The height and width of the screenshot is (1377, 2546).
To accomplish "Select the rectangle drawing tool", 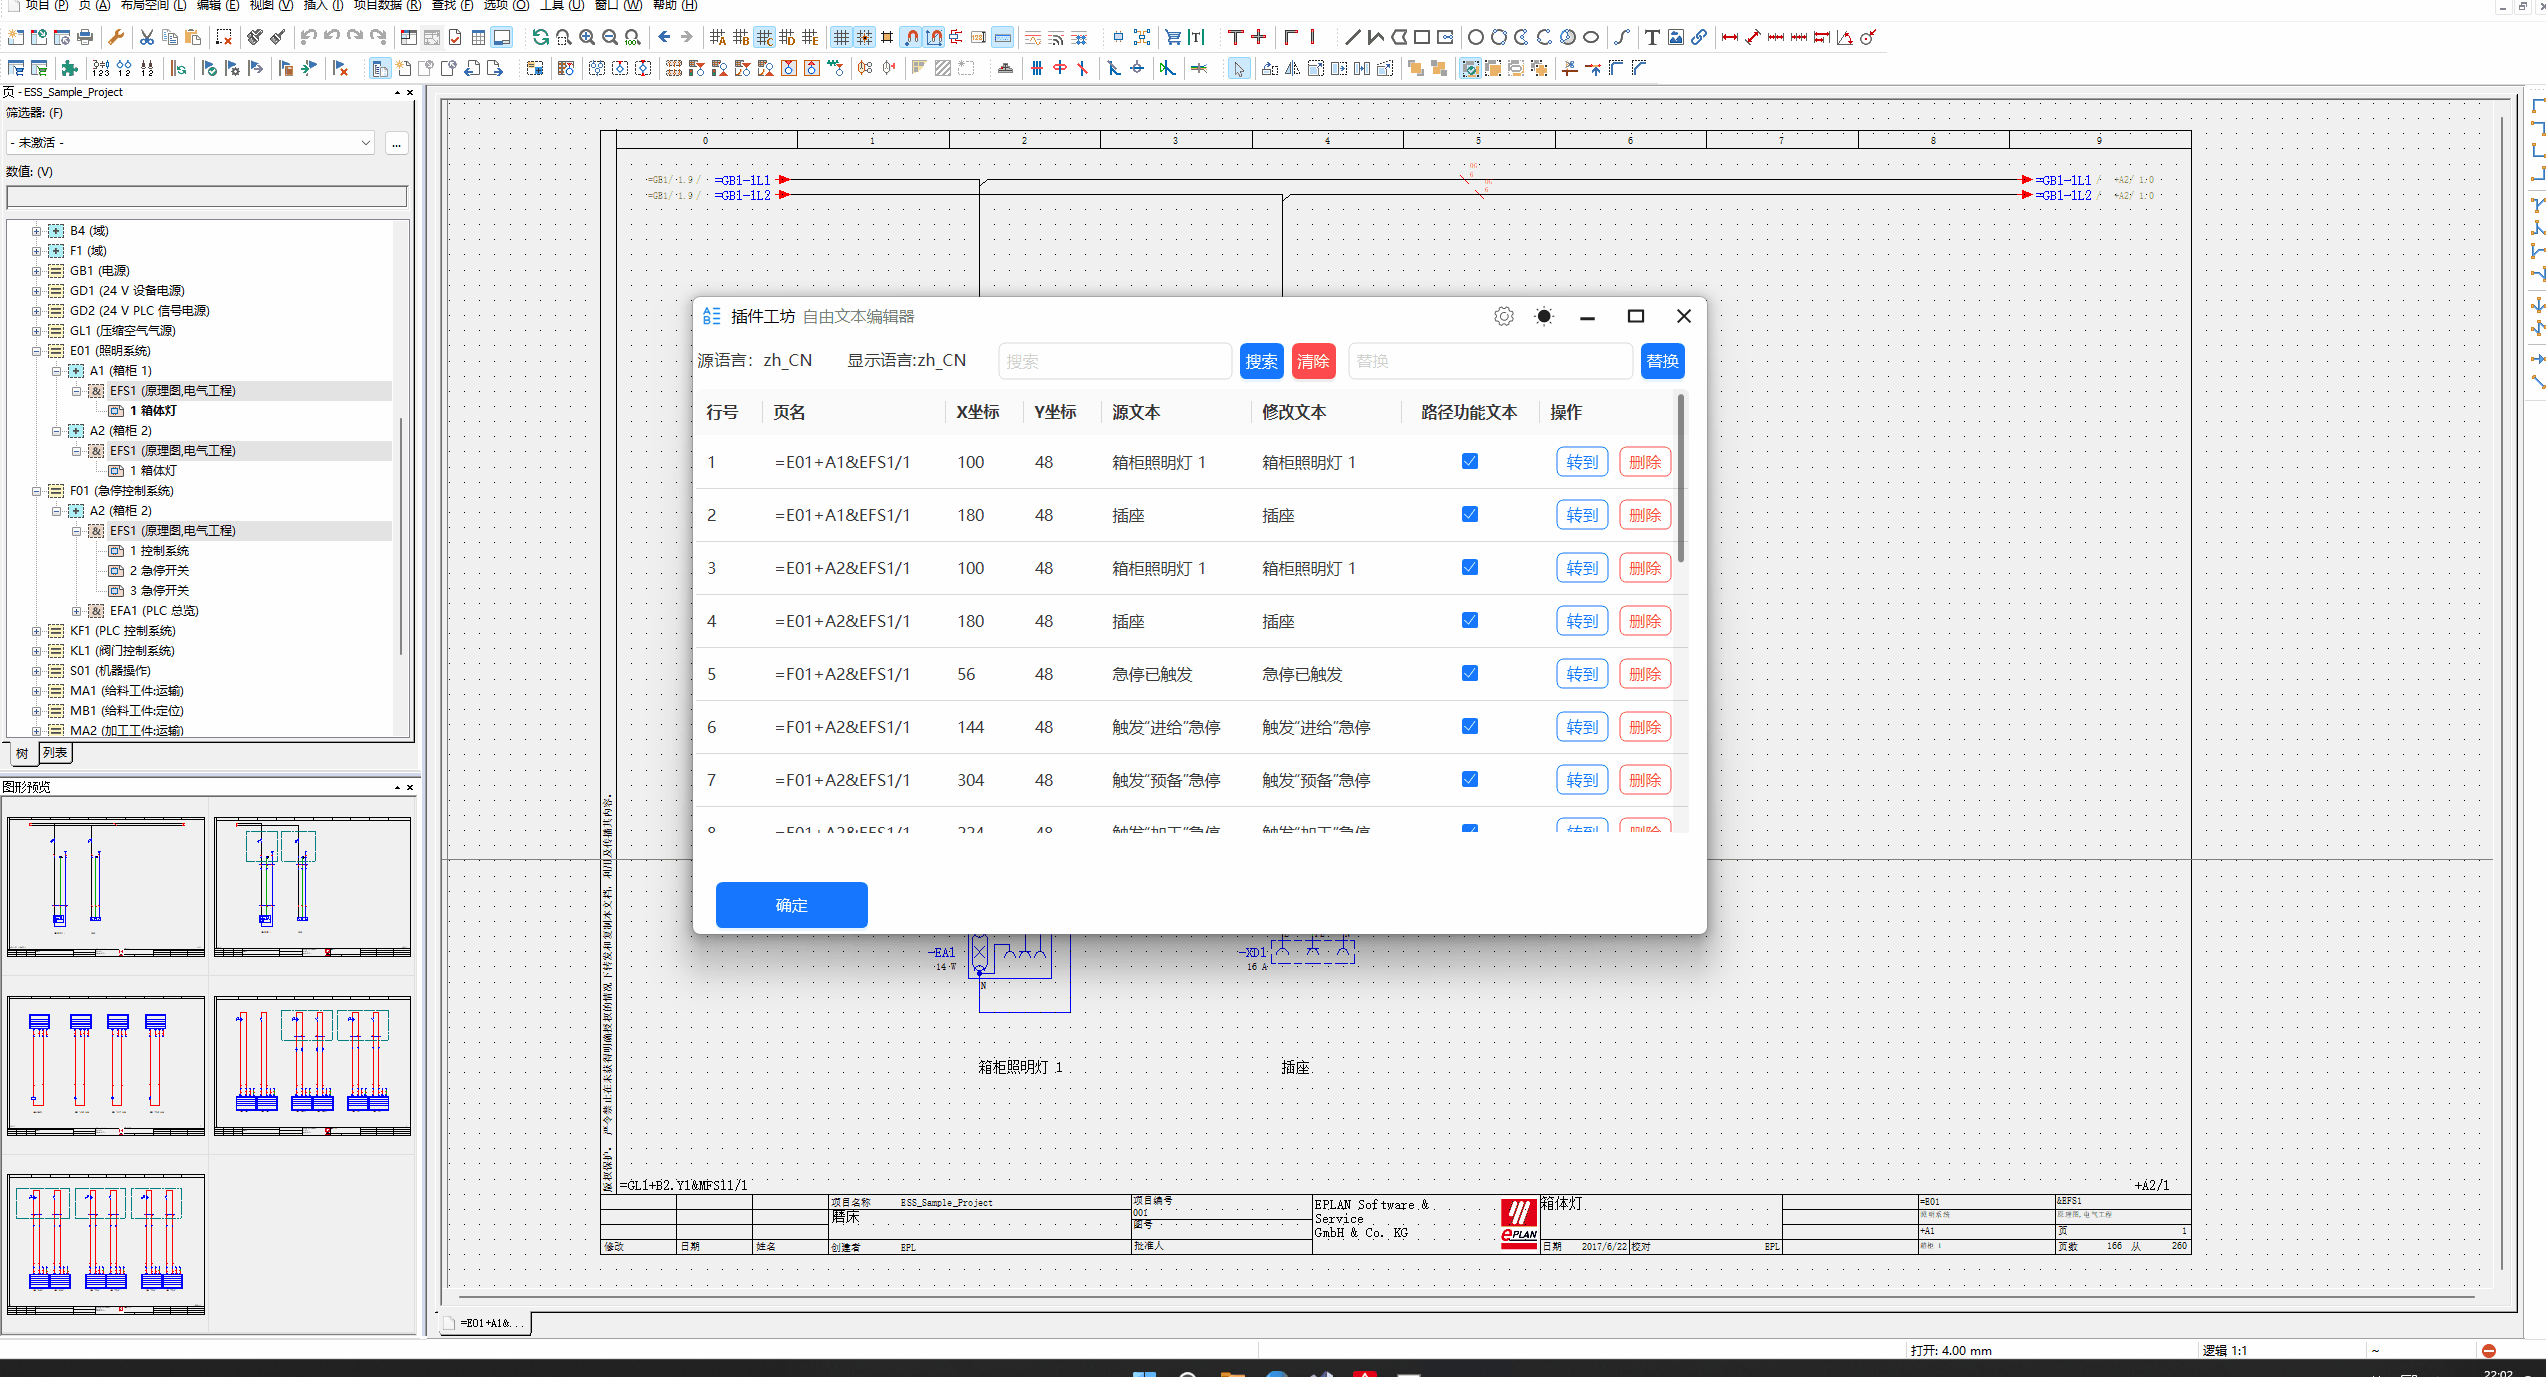I will point(1421,38).
